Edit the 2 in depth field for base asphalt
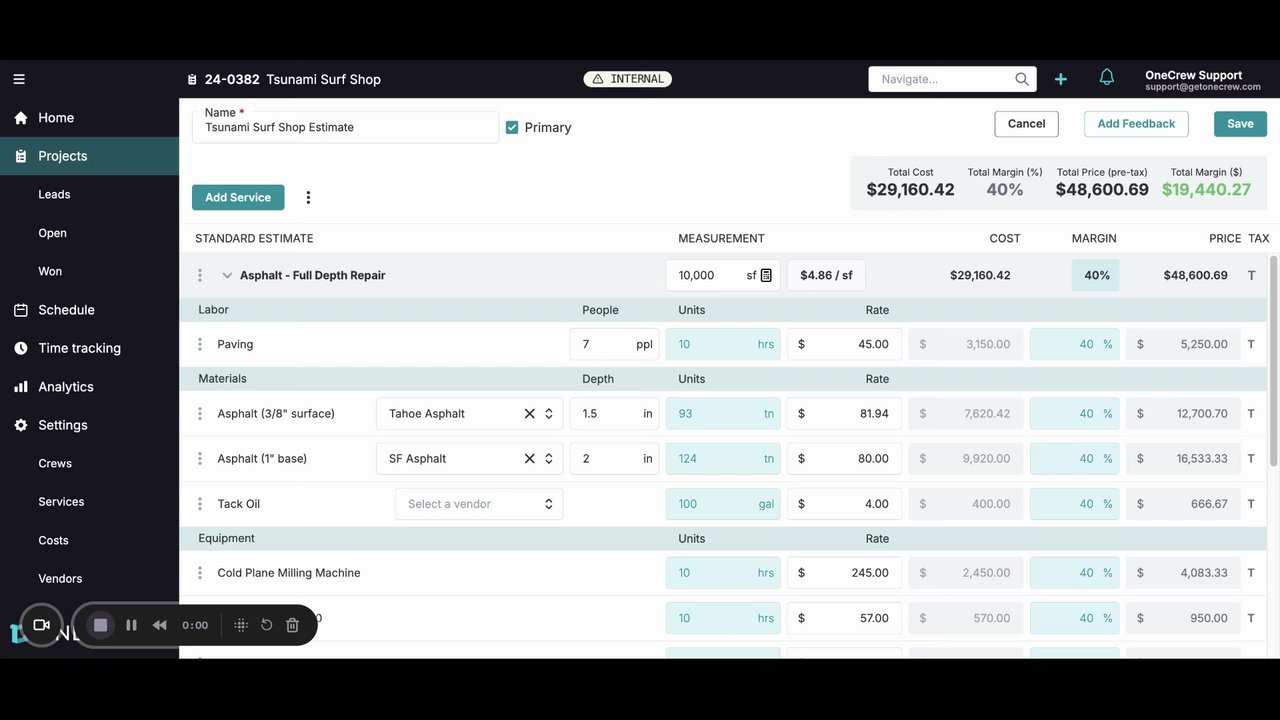1280x720 pixels. point(614,458)
